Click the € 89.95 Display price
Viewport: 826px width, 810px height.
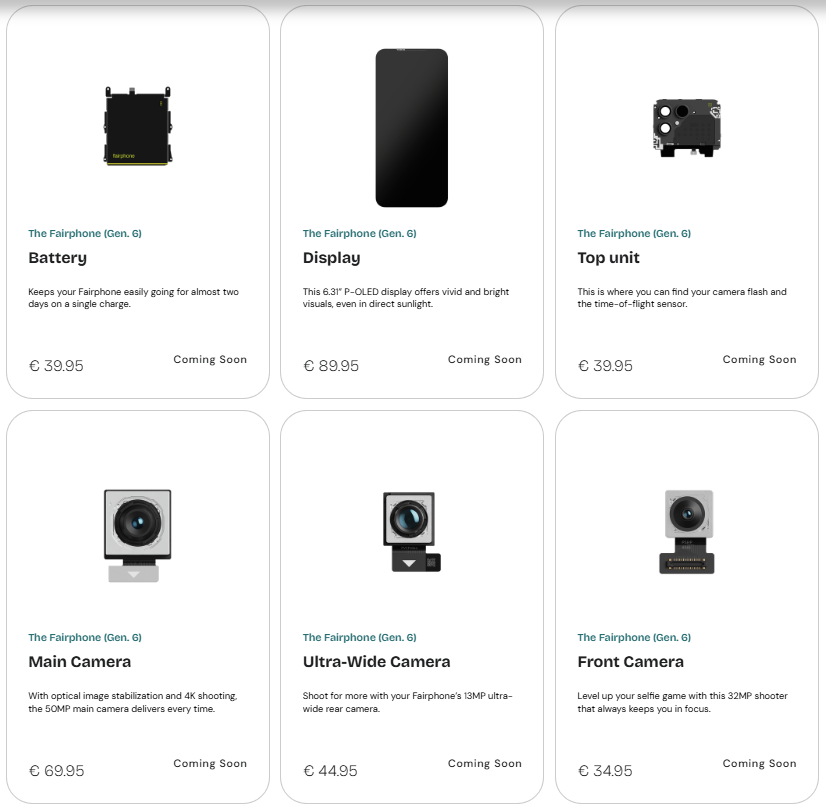click(x=331, y=366)
